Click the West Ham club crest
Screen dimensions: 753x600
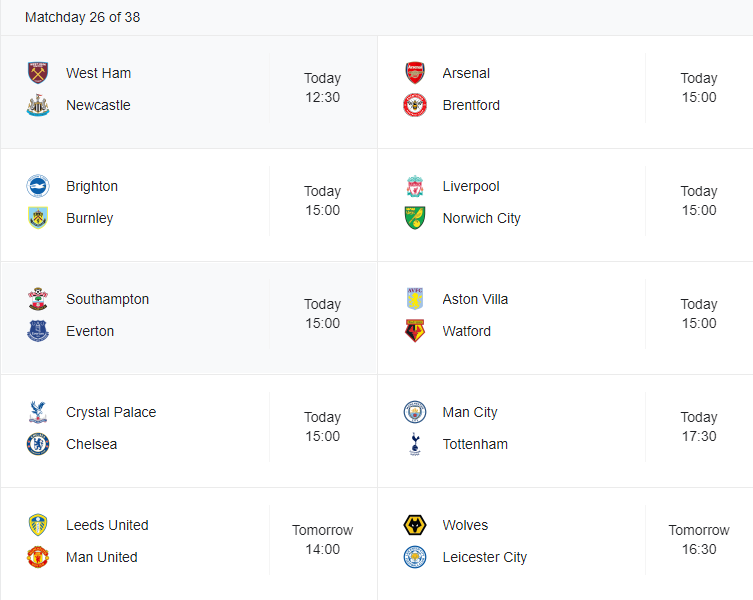pos(37,73)
